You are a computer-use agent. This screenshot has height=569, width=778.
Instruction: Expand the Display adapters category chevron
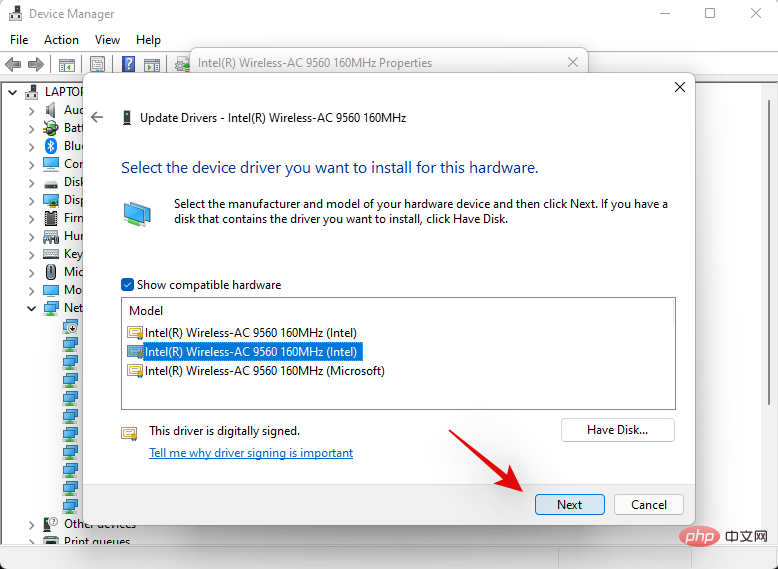32,200
